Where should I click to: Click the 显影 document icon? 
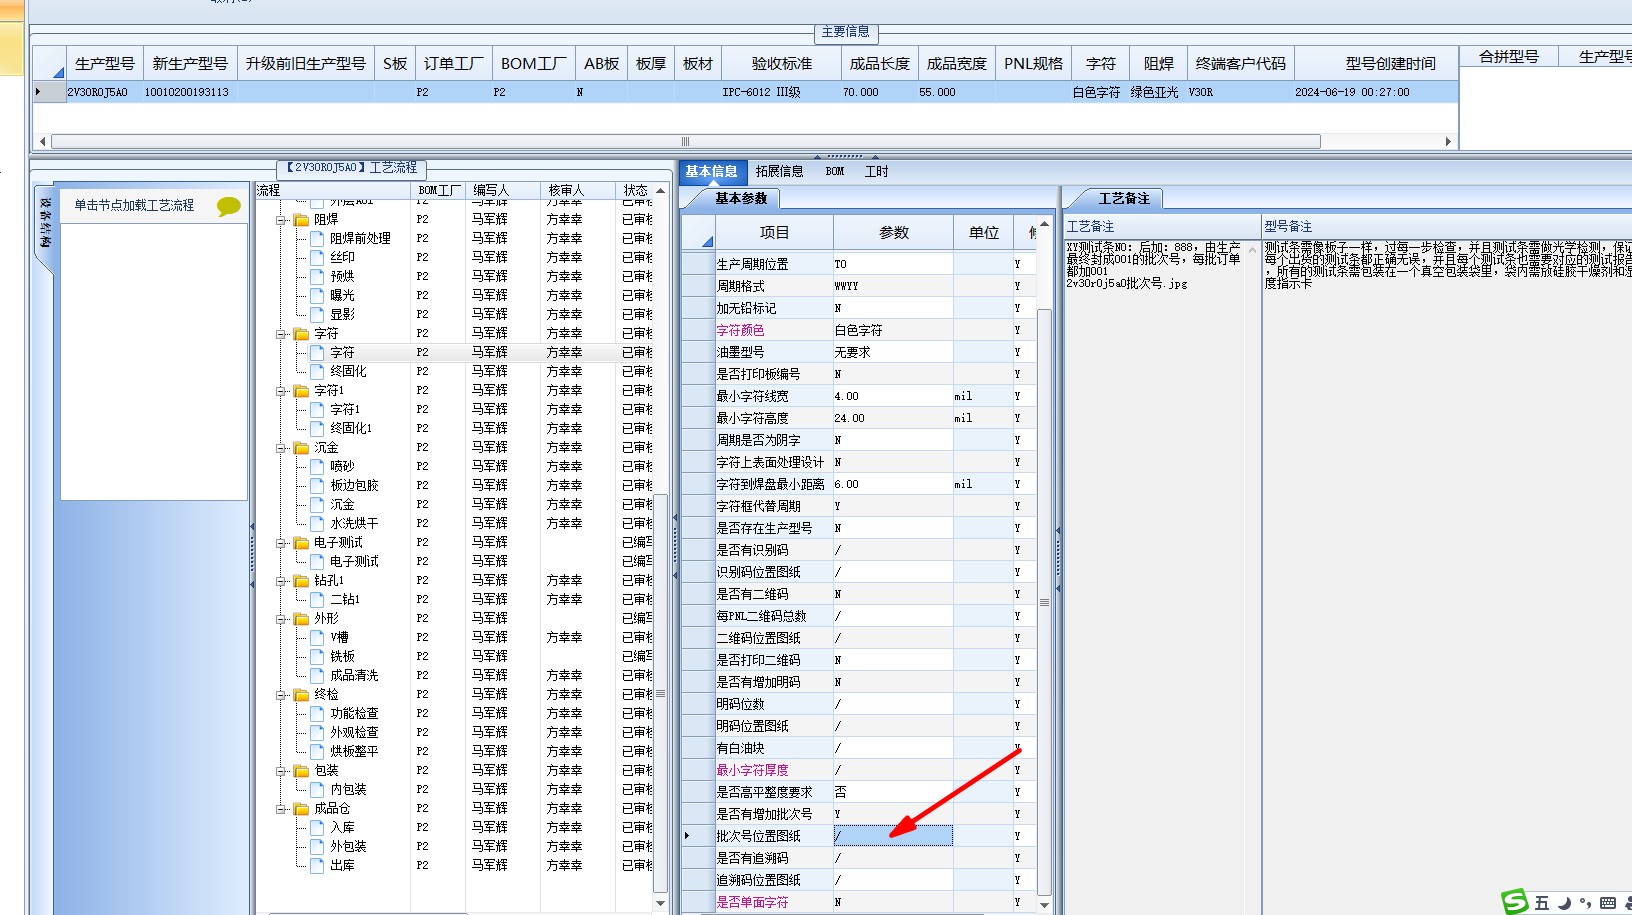pyautogui.click(x=318, y=315)
